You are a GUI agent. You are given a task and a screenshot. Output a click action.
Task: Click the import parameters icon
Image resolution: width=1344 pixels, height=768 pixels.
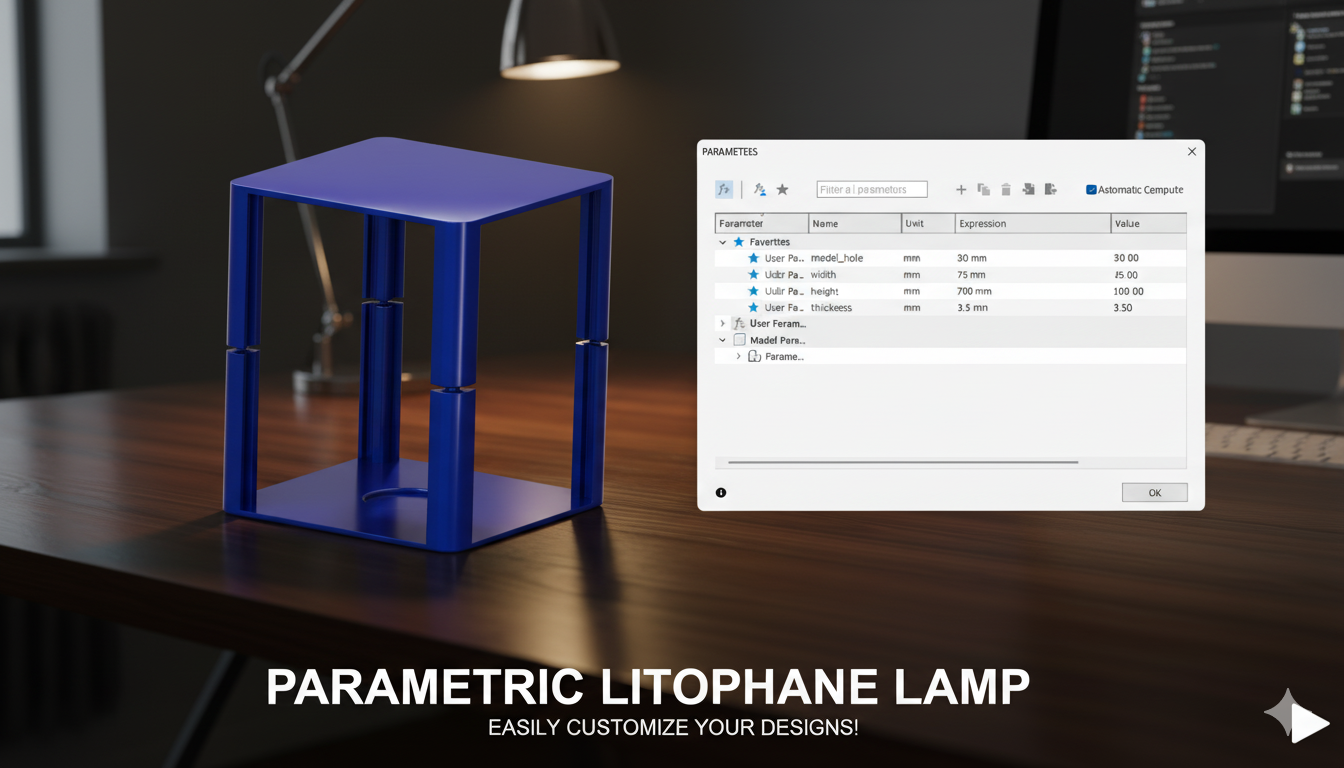[x=1028, y=189]
